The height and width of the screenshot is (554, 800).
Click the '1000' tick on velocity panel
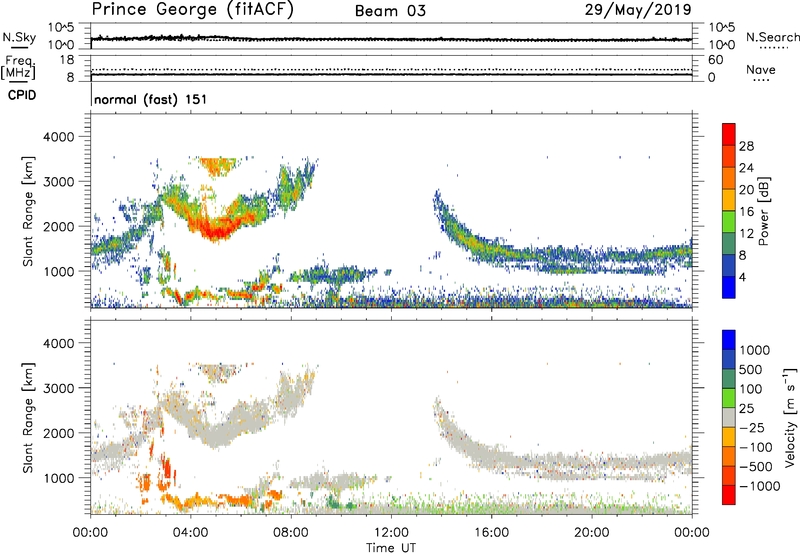pos(59,478)
